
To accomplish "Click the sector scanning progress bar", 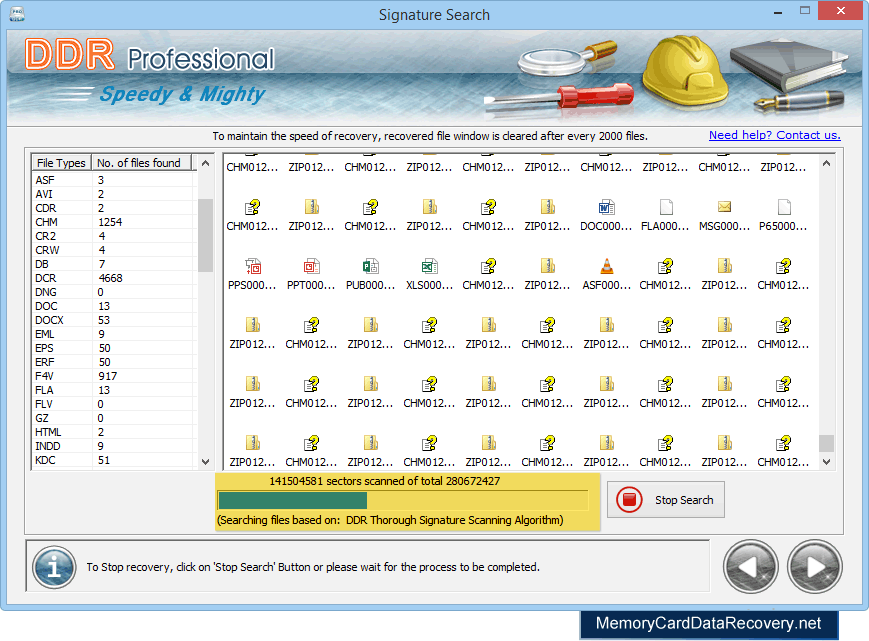I will point(403,500).
